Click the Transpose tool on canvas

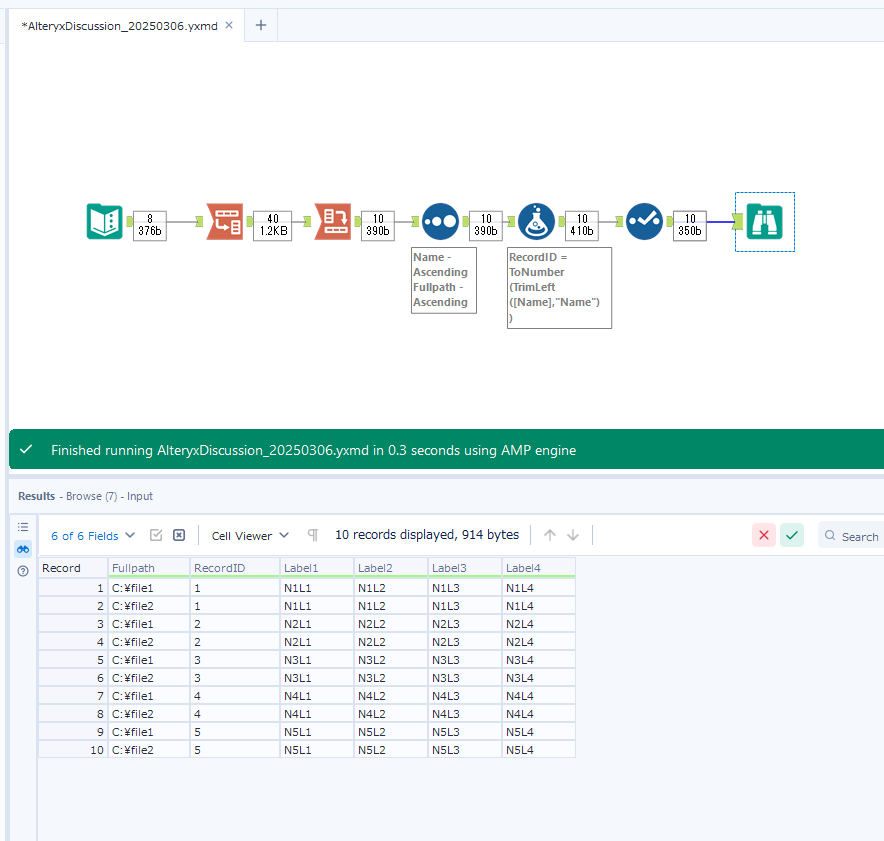point(224,221)
